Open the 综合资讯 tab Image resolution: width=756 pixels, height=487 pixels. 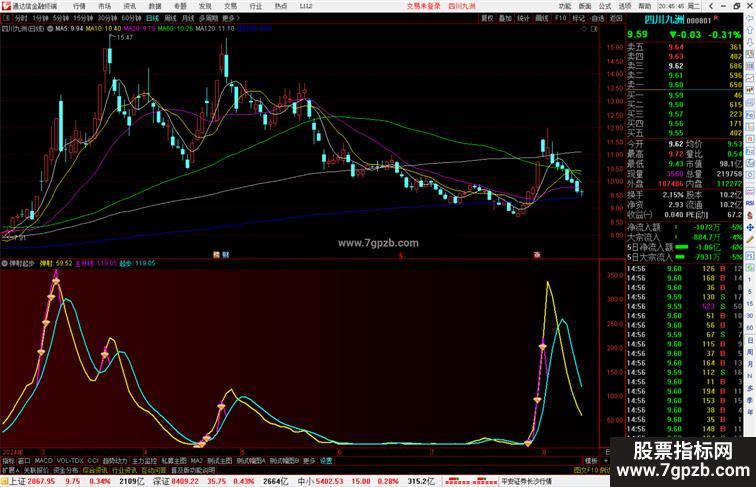[x=95, y=470]
